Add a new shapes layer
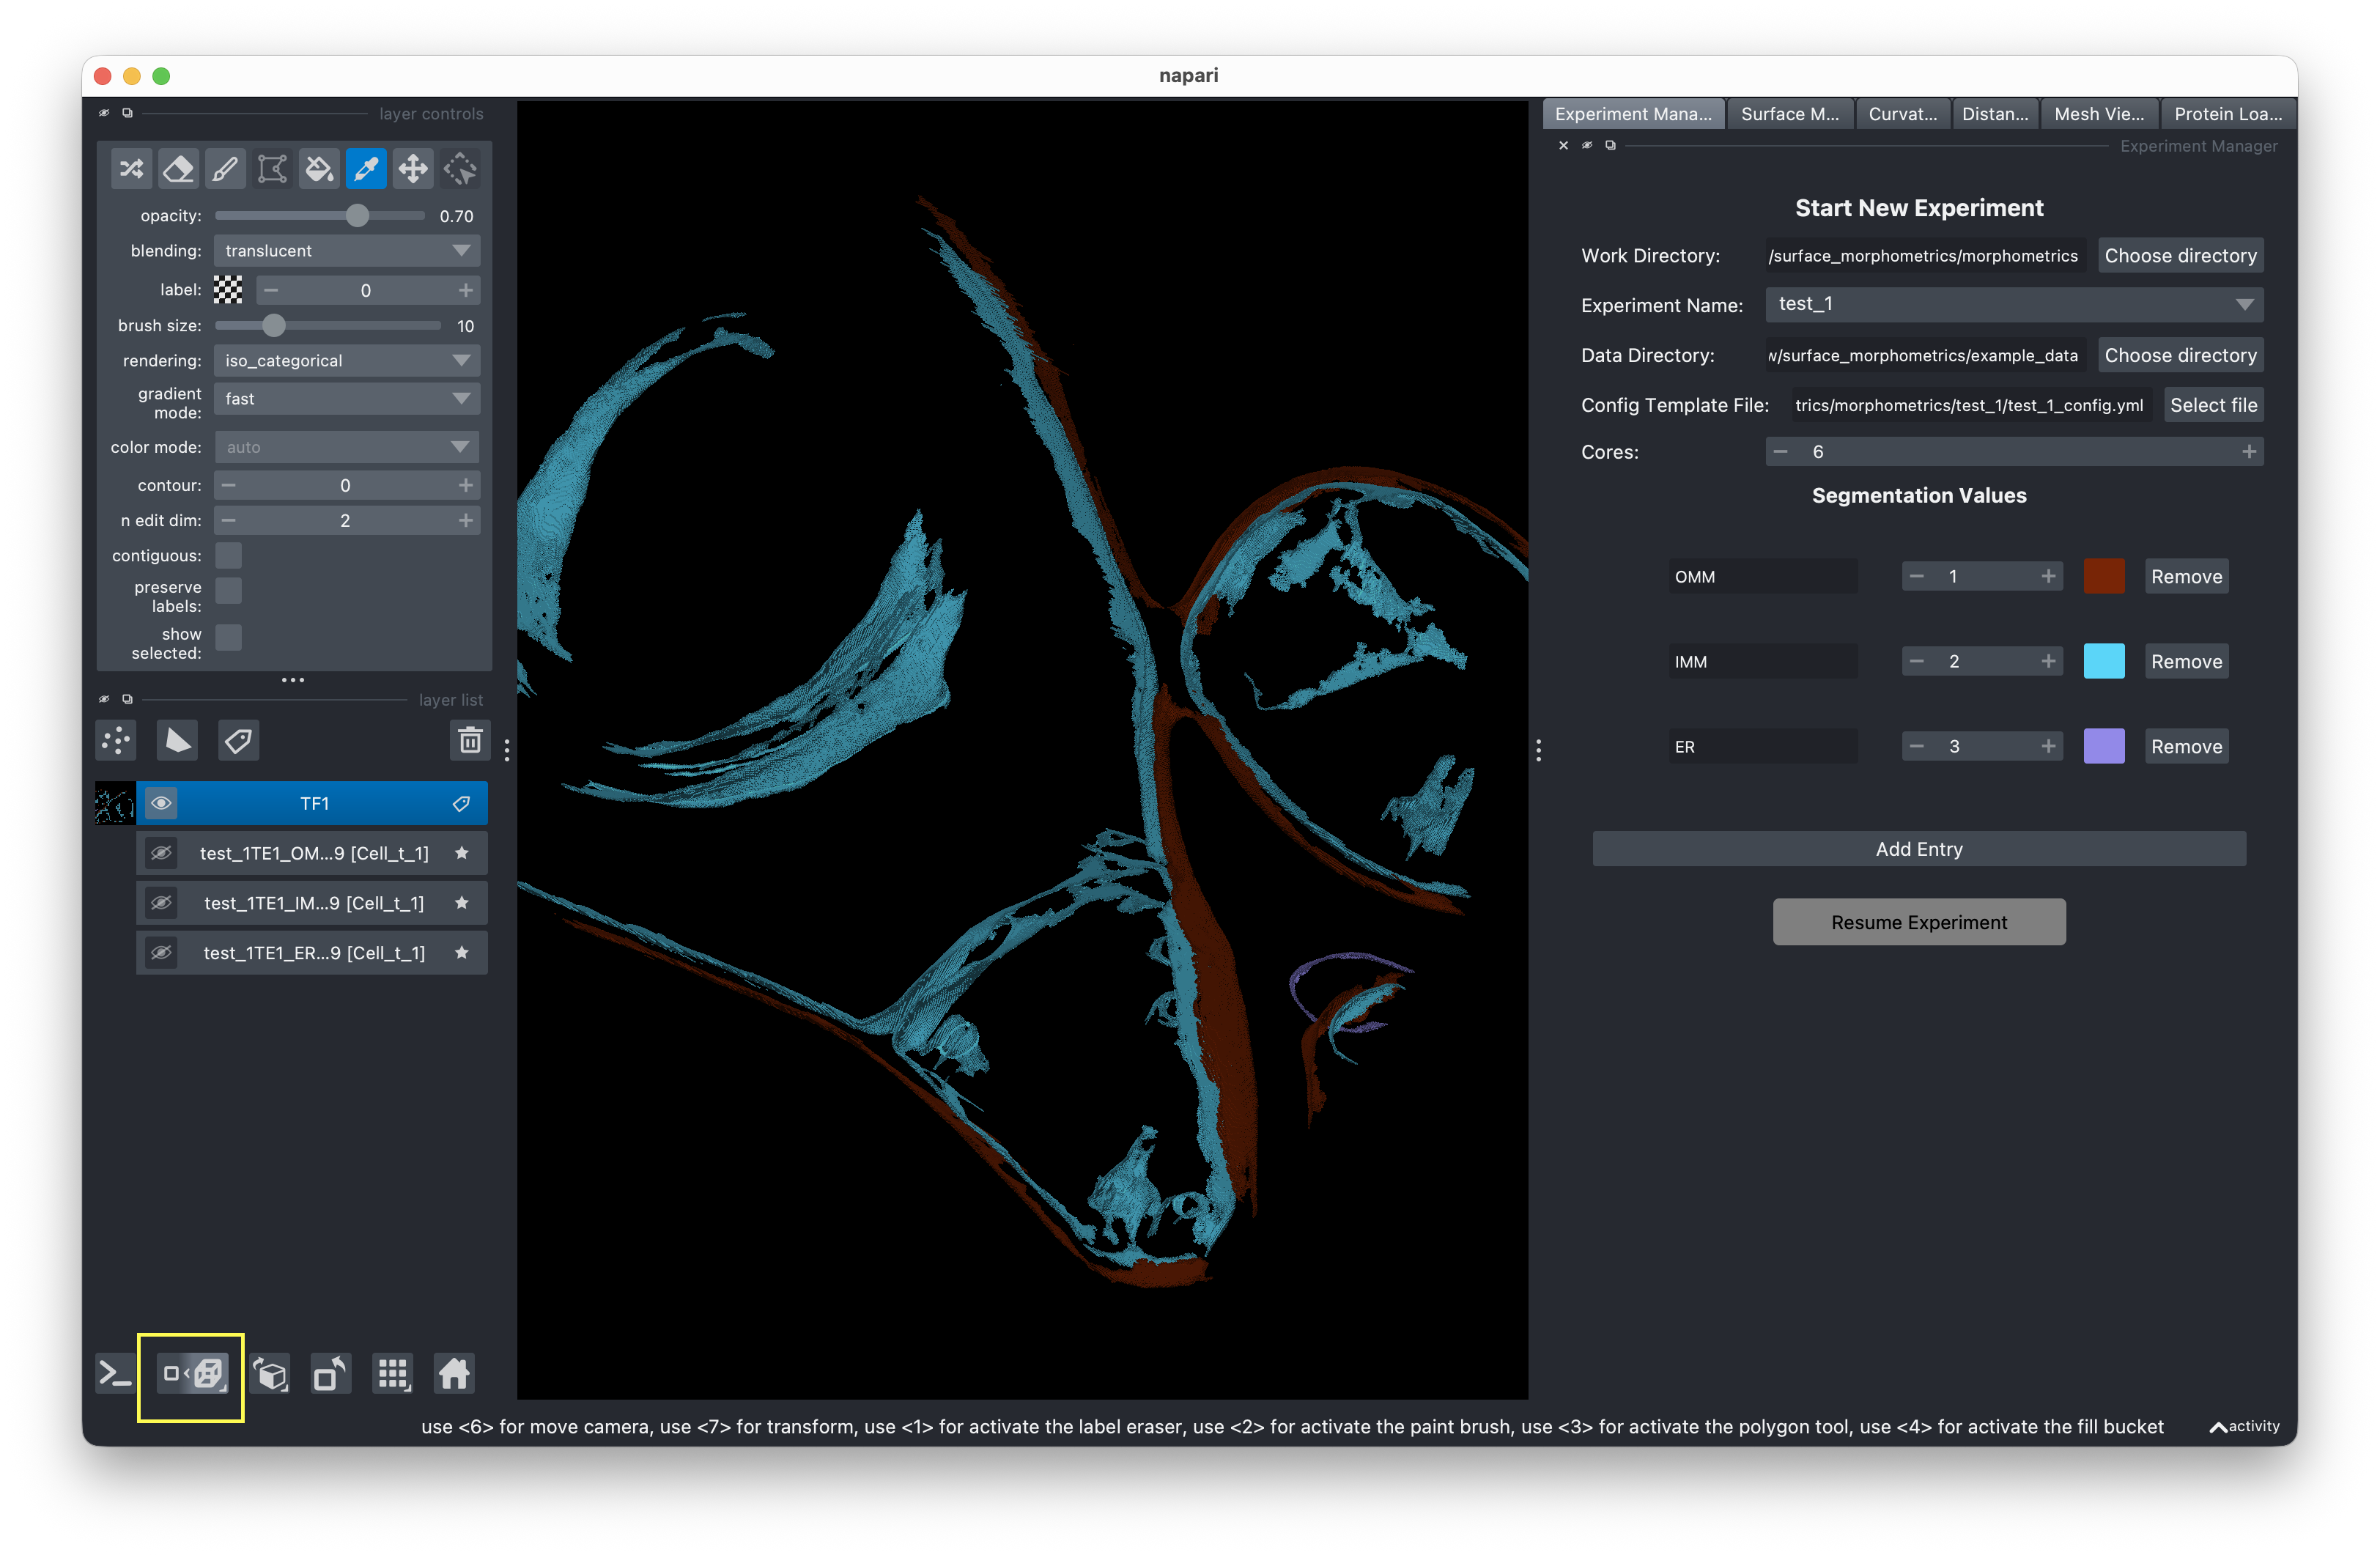Screen dimensions: 2380x1555 point(178,741)
